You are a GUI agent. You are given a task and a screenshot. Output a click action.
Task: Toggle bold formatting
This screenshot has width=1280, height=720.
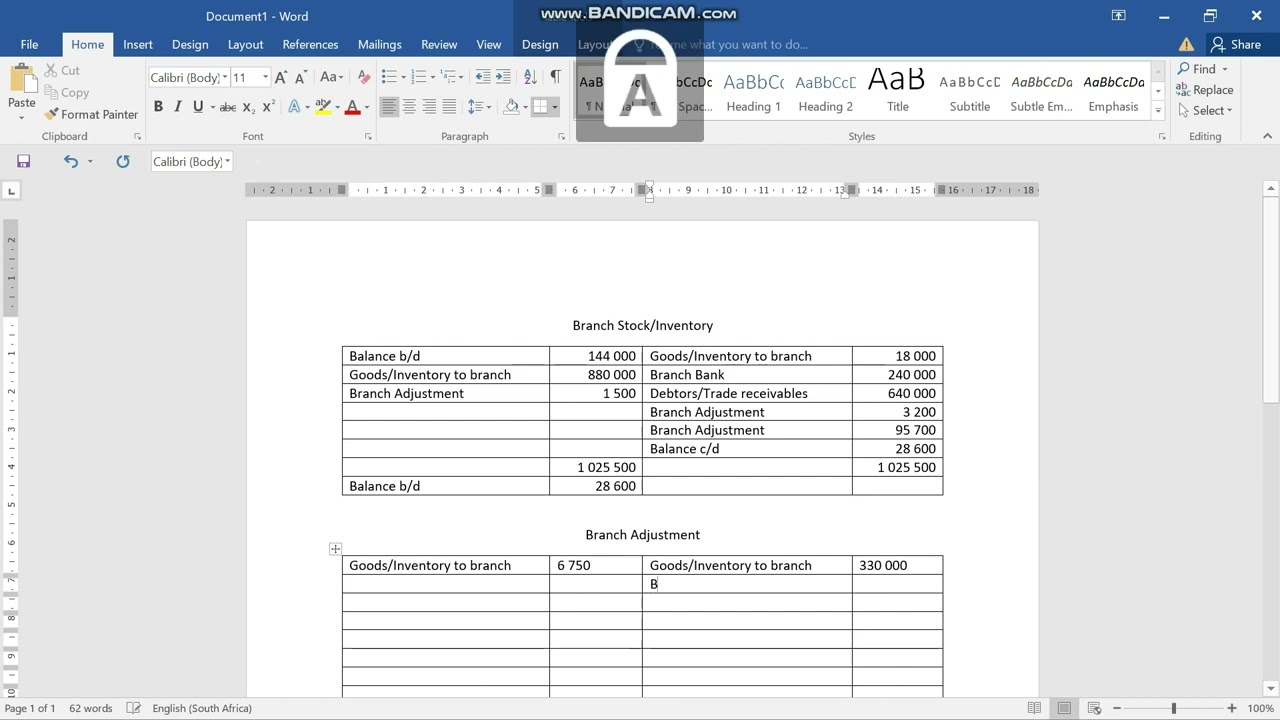[x=158, y=107]
